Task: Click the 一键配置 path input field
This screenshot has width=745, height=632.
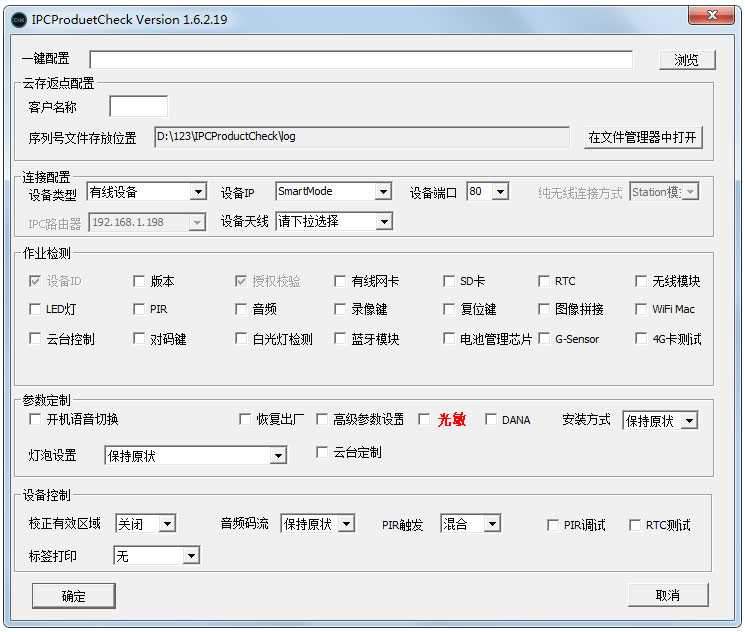Action: point(361,60)
